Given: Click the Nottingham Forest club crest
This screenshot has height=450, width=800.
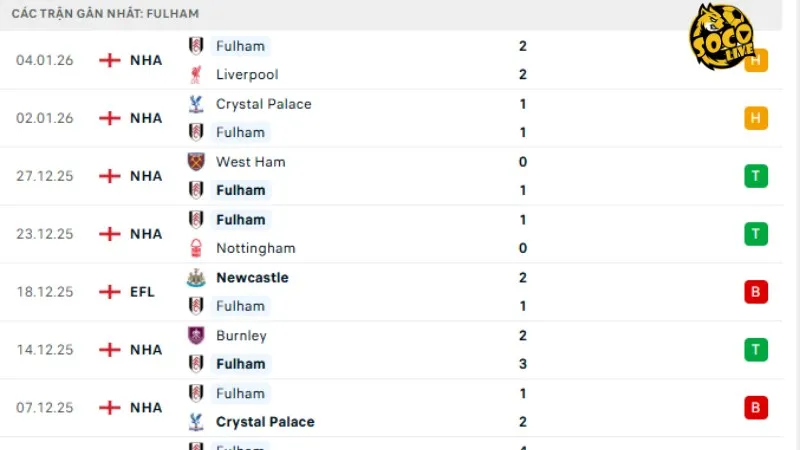Looking at the screenshot, I should pyautogui.click(x=196, y=248).
